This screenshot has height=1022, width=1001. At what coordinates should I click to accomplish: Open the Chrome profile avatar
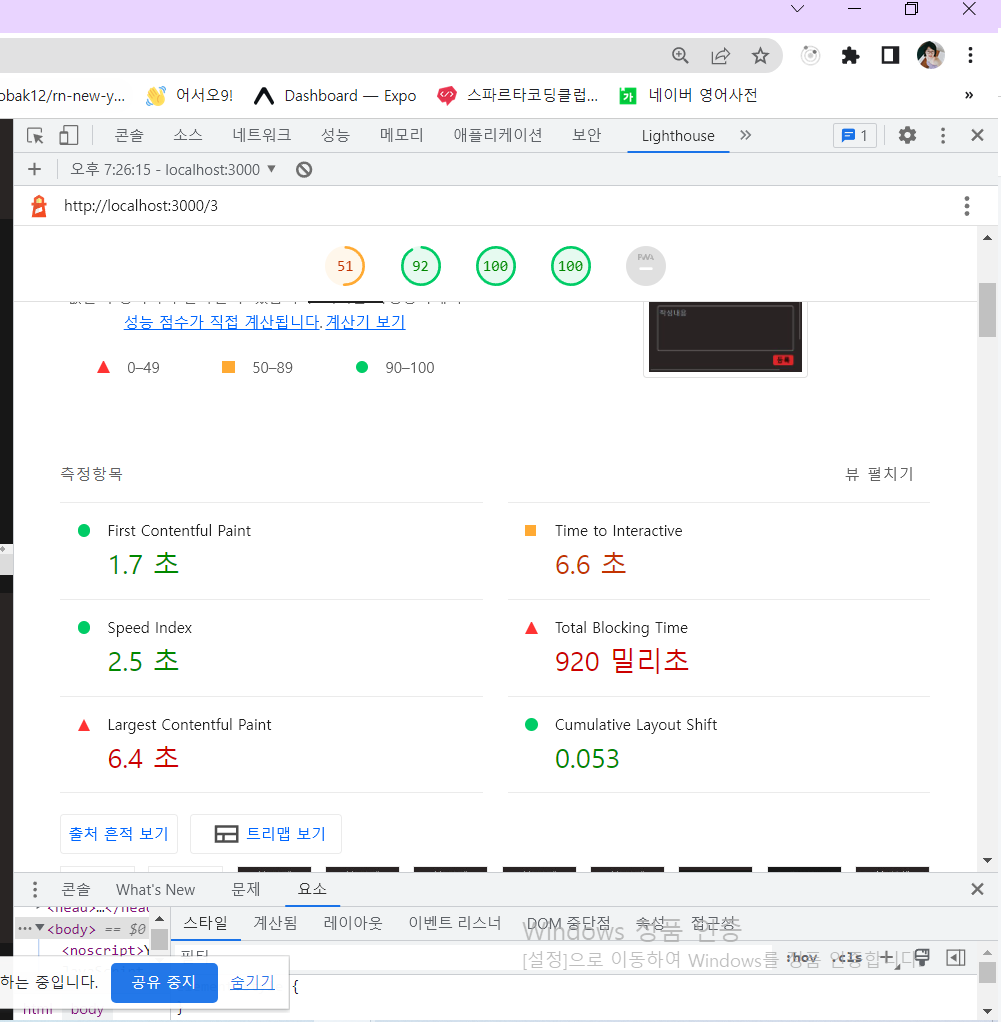[930, 55]
